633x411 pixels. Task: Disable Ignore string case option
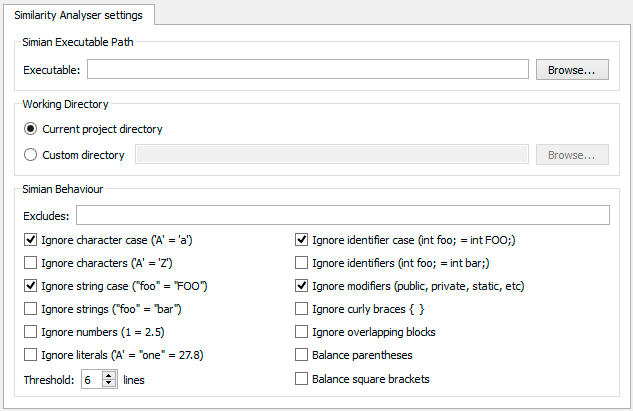(31, 286)
